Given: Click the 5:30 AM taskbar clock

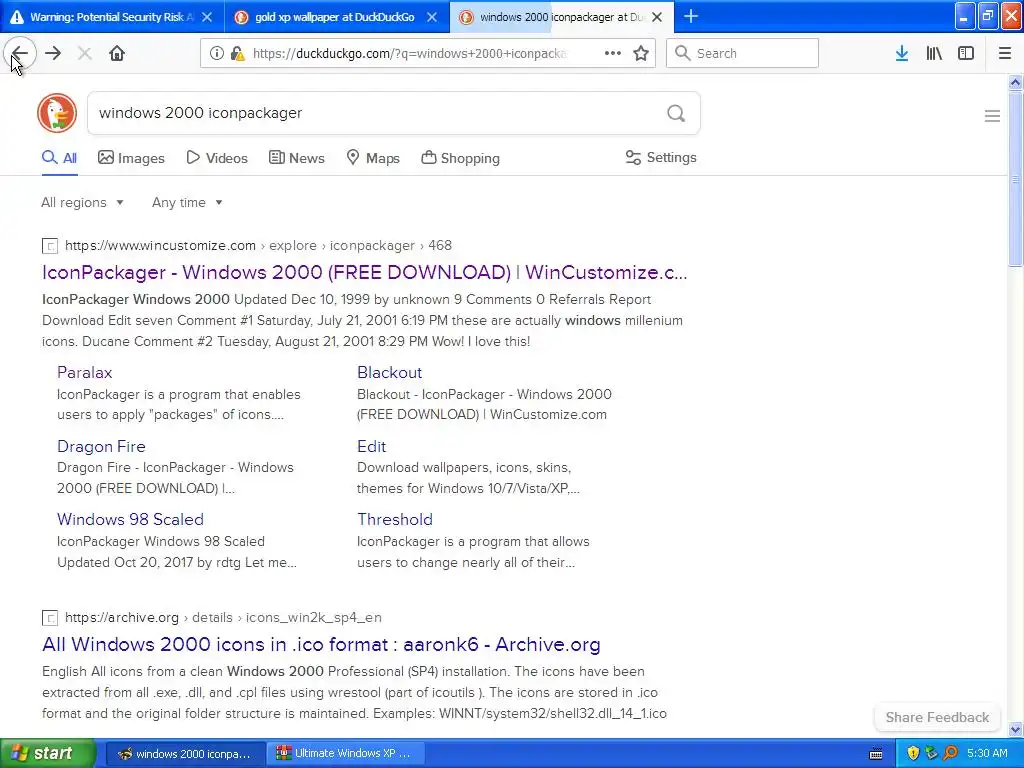Looking at the screenshot, I should [x=987, y=753].
